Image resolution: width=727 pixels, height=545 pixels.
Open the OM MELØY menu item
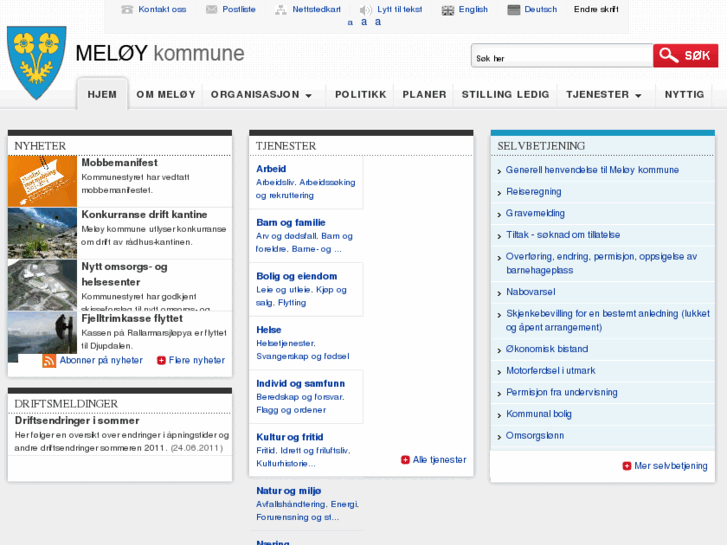[166, 95]
